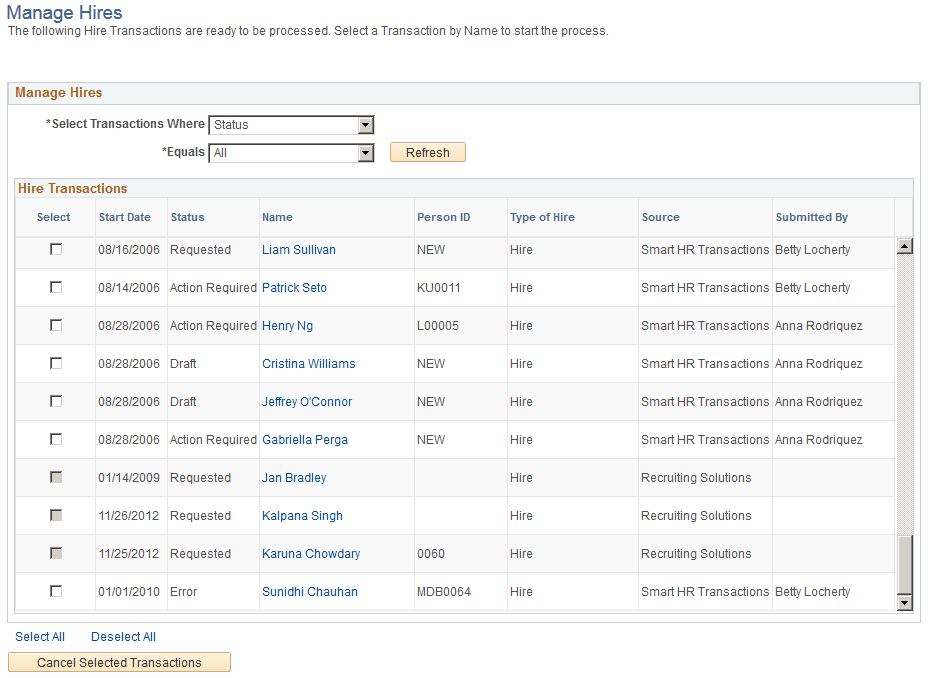The image size is (933, 678).
Task: Click the Deselect All link
Action: pos(123,636)
